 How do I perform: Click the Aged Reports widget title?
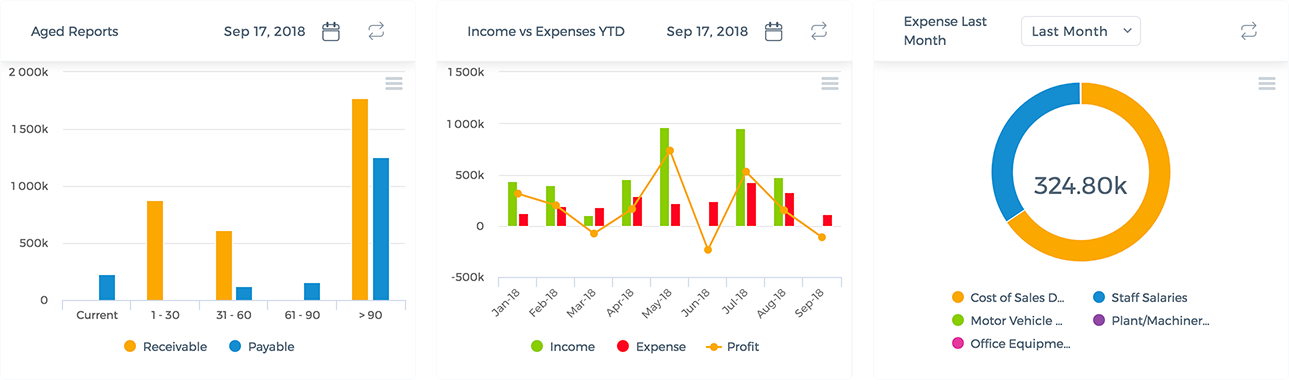[x=75, y=31]
